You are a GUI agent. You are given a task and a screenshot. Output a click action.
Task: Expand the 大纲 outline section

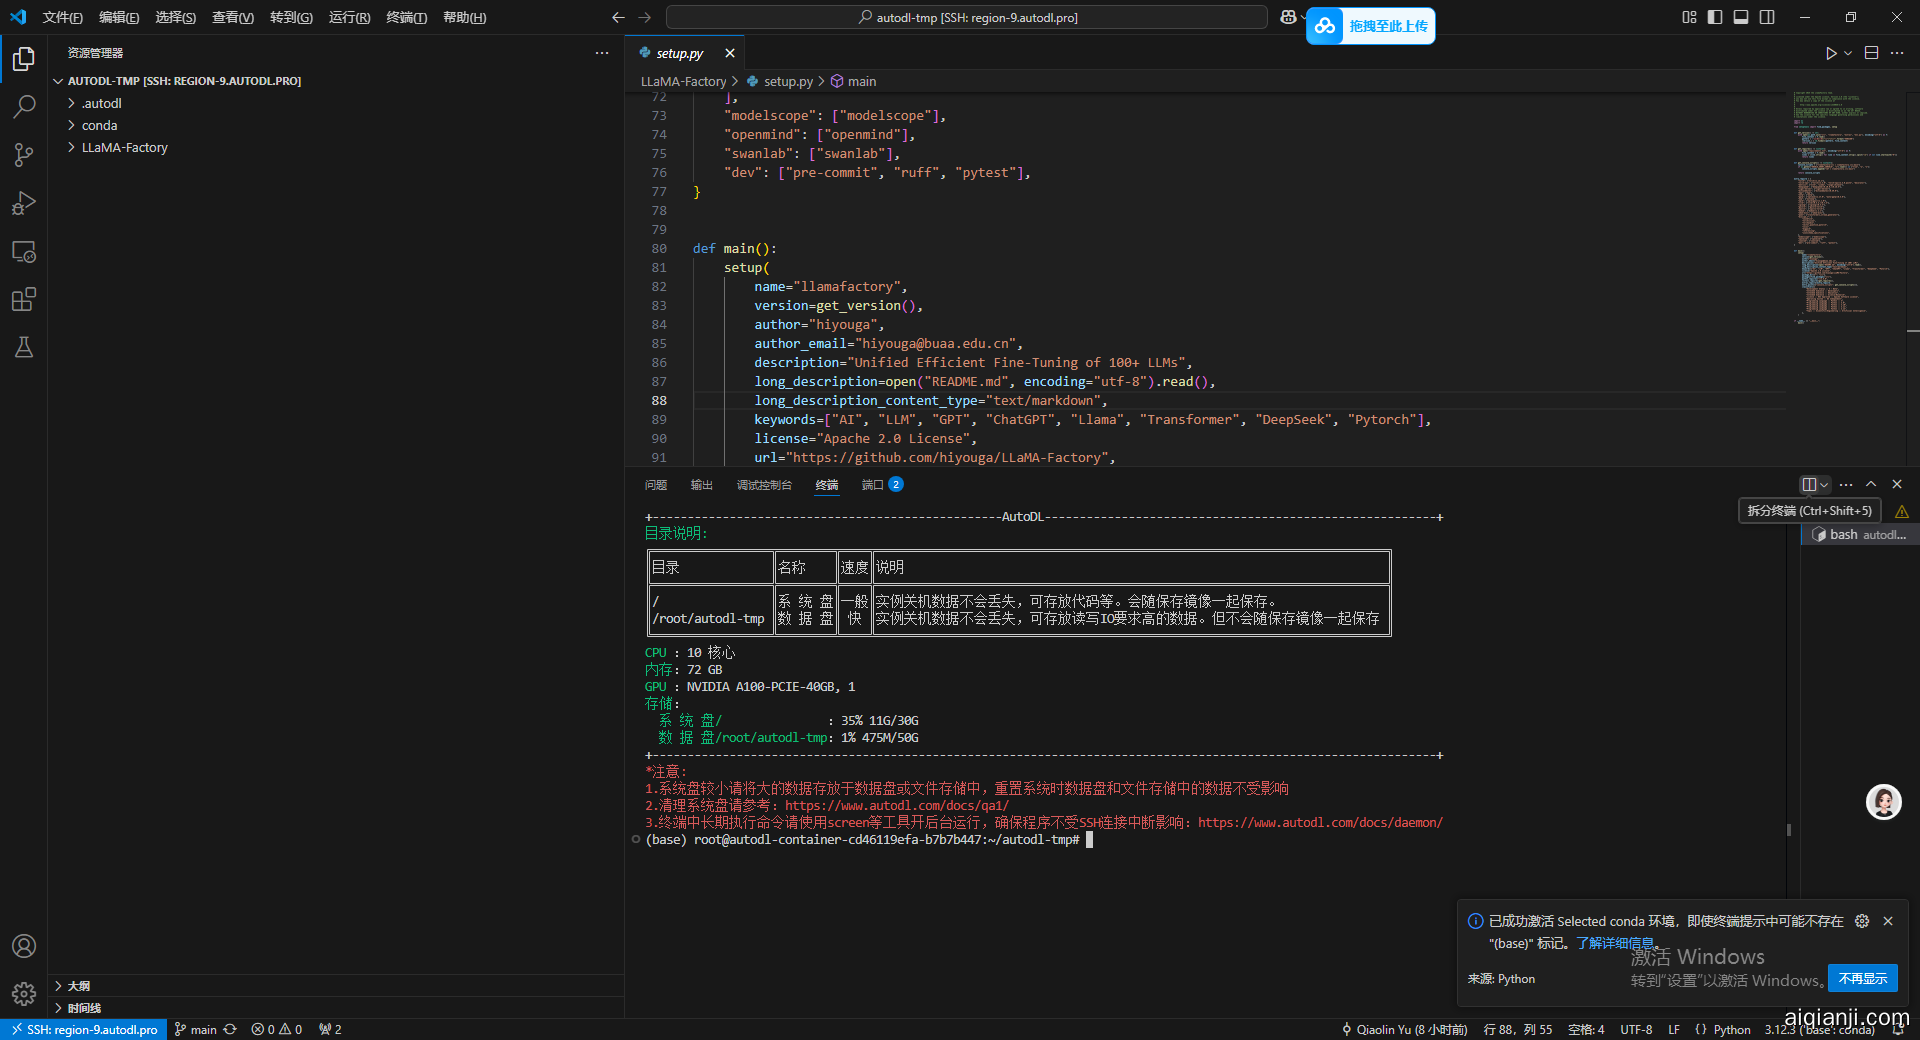pyautogui.click(x=78, y=986)
